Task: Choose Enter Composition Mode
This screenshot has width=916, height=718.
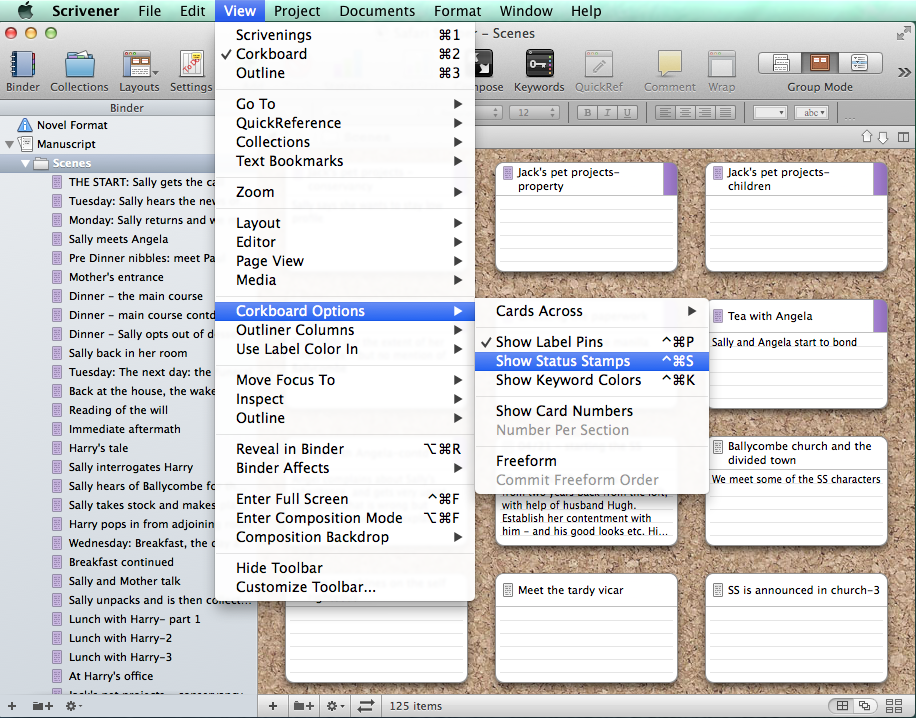Action: (x=345, y=518)
